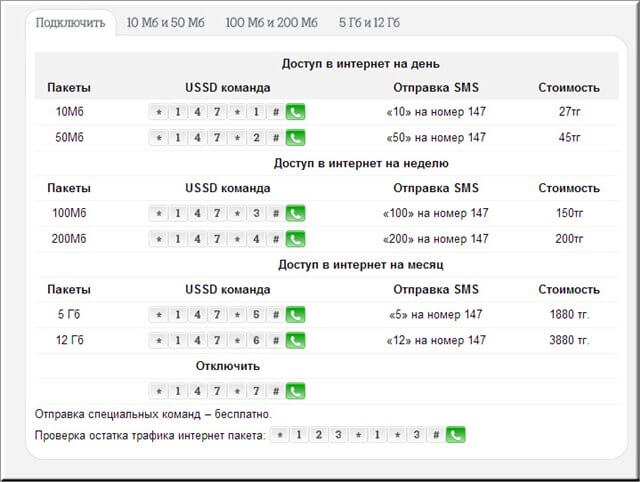This screenshot has width=640, height=482.
Task: Click the digit 4 key after second star, 200Мб row
Action: 256,239
